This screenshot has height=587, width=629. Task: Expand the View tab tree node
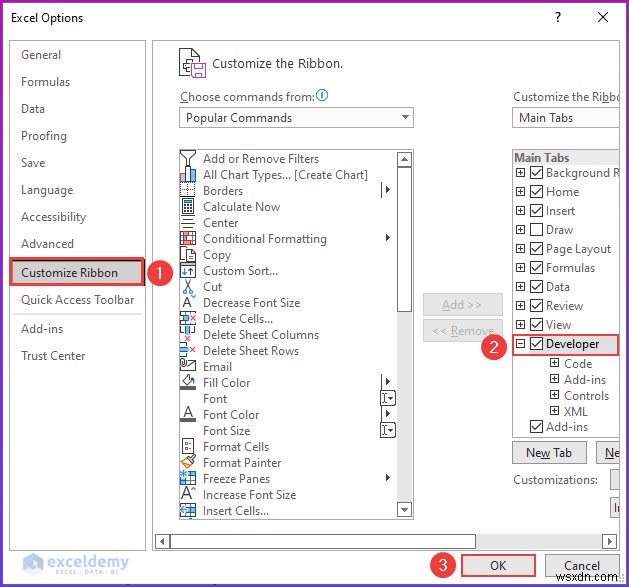click(520, 324)
